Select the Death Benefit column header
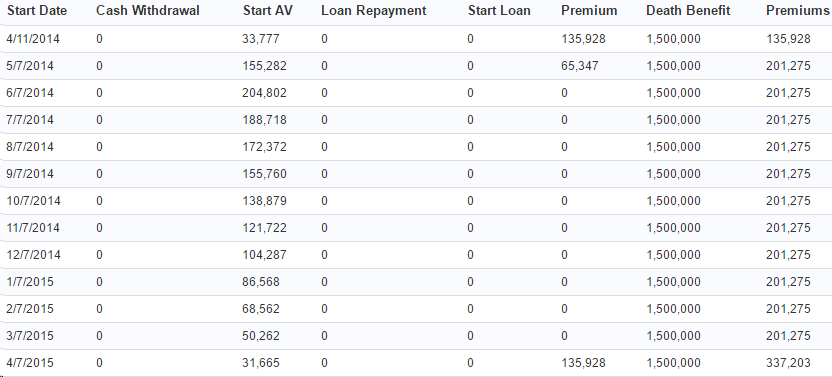 click(x=688, y=11)
